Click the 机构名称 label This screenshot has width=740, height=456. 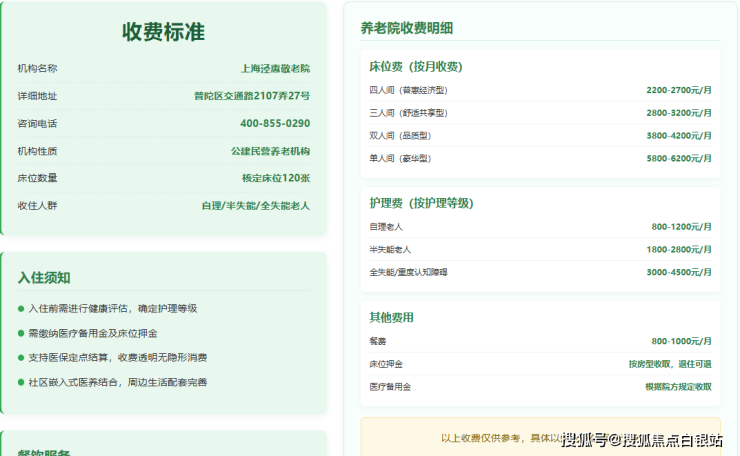pos(37,68)
